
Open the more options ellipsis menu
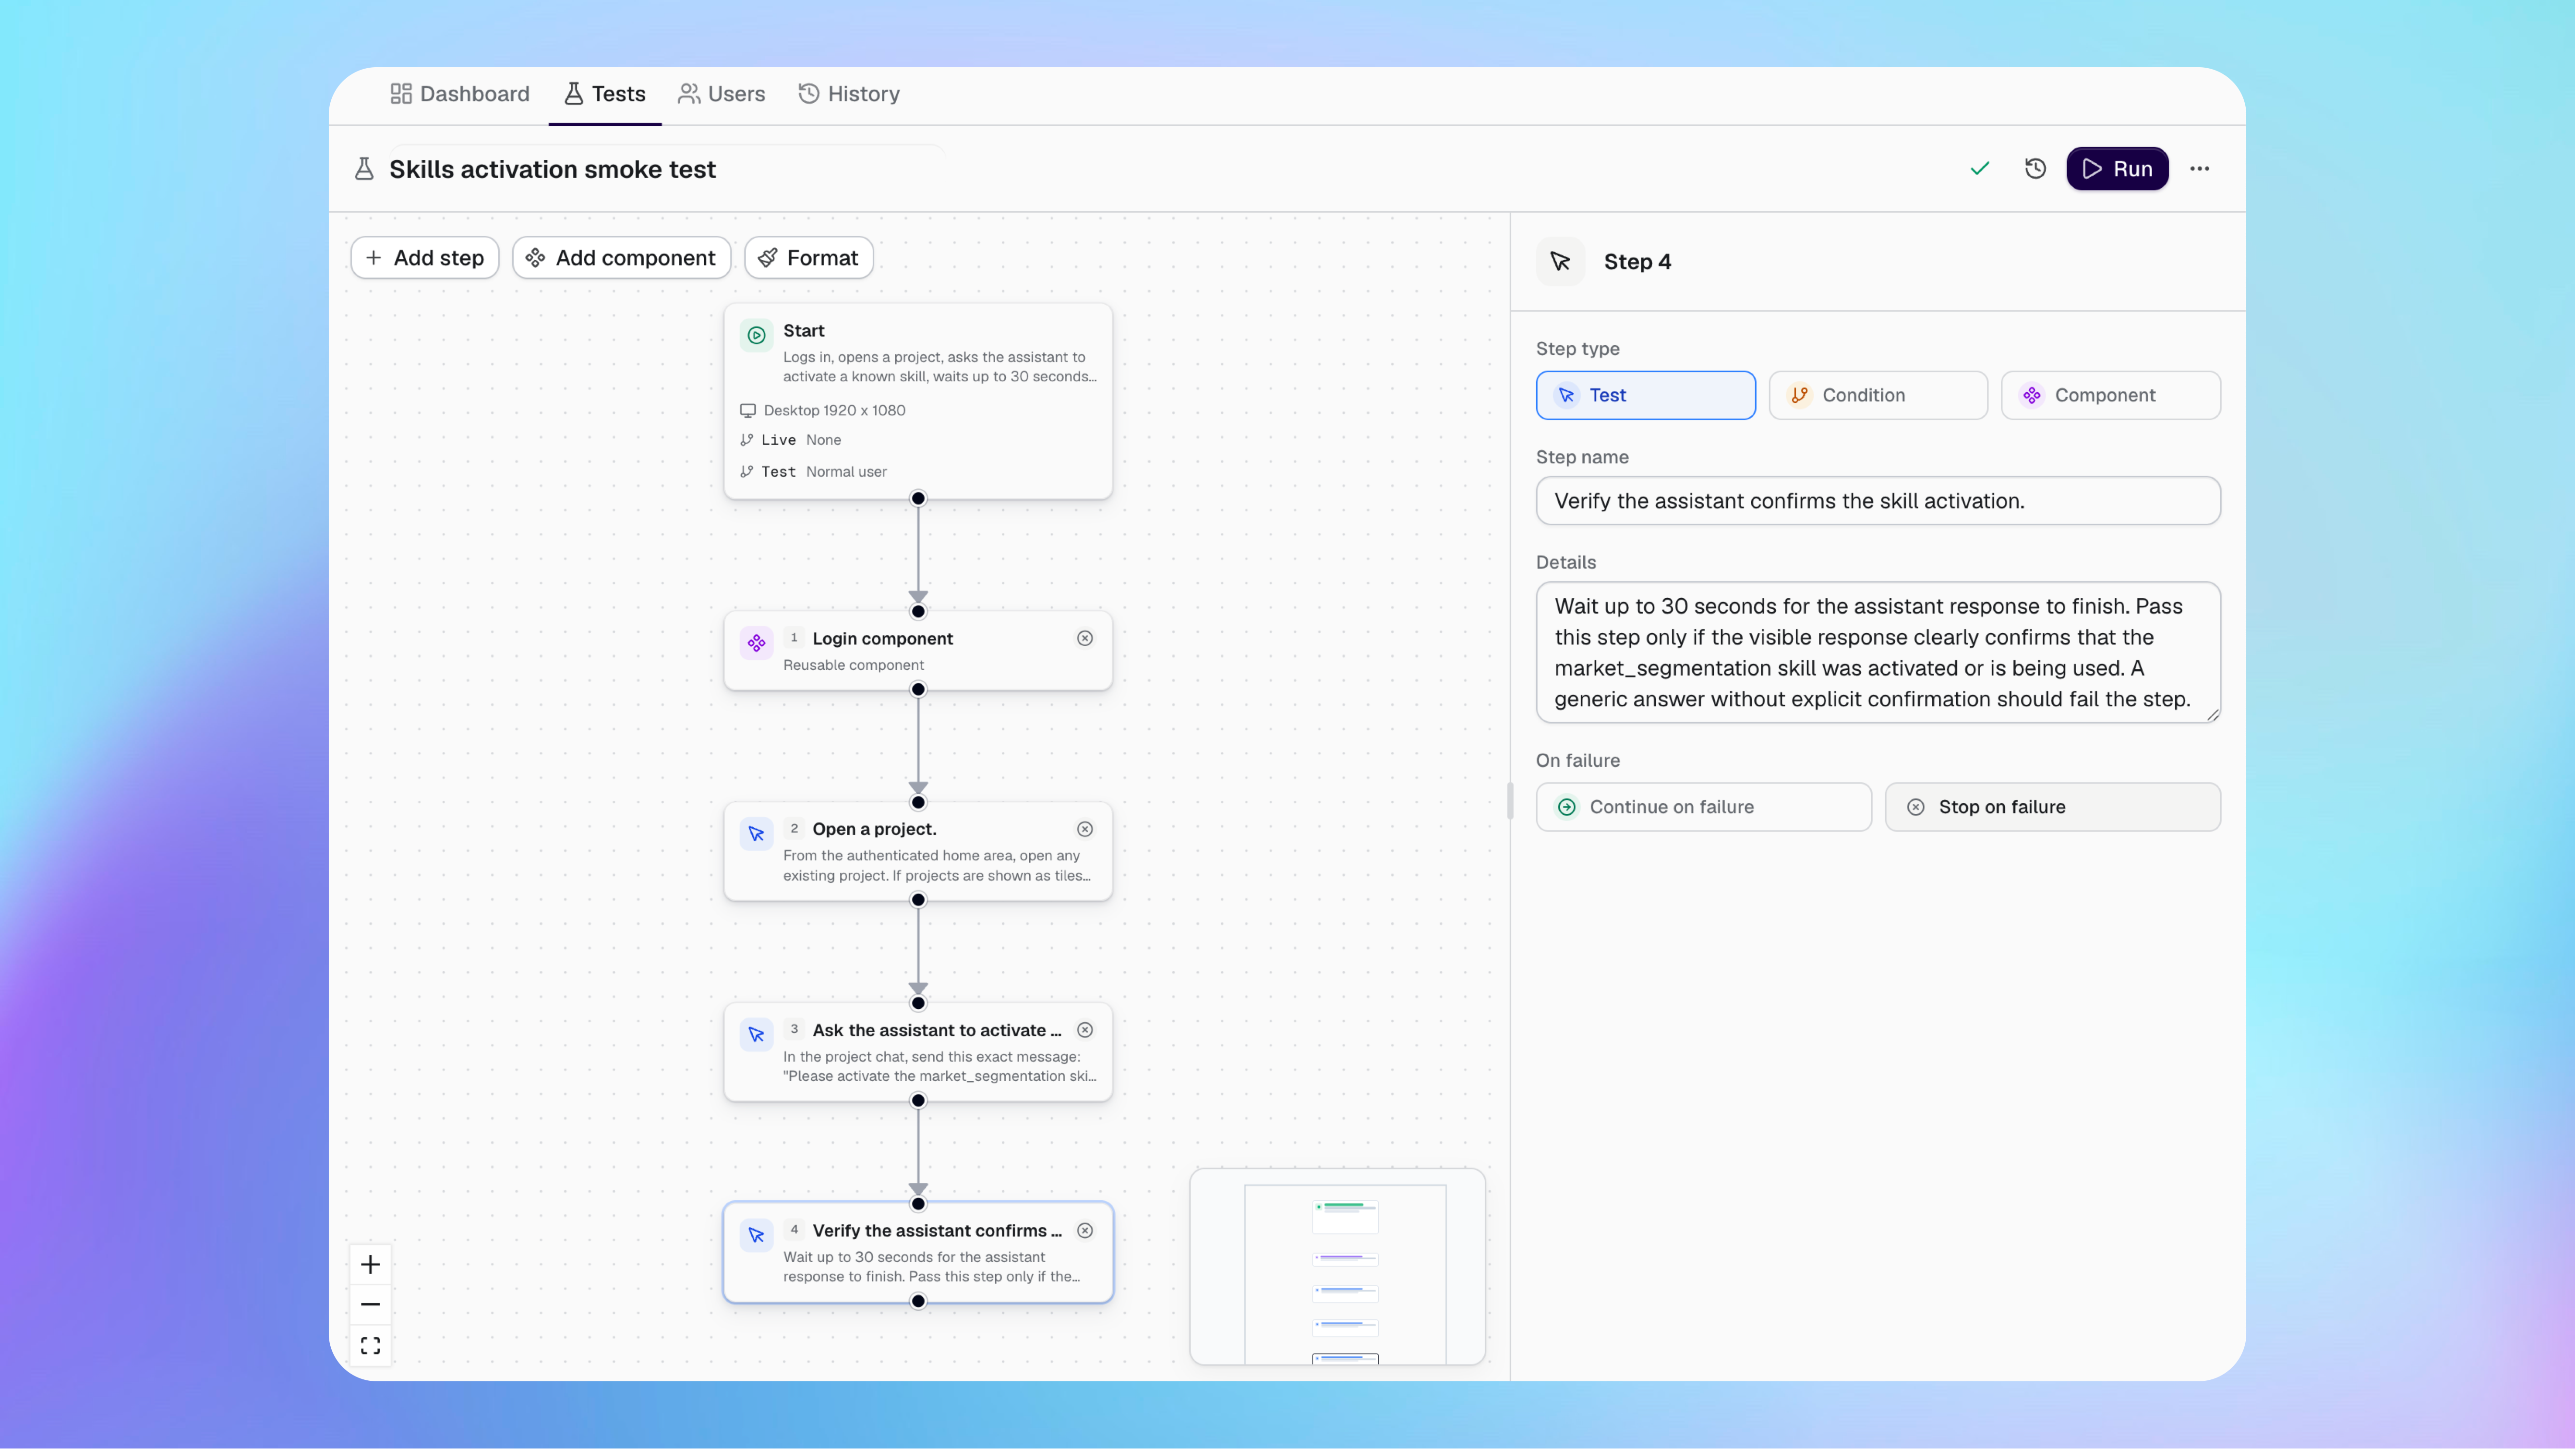pos(2199,169)
